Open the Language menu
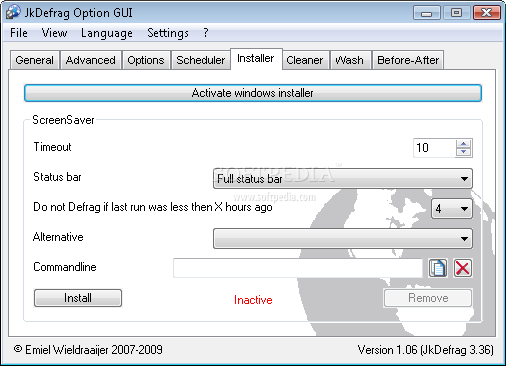The height and width of the screenshot is (366, 506). tap(107, 33)
